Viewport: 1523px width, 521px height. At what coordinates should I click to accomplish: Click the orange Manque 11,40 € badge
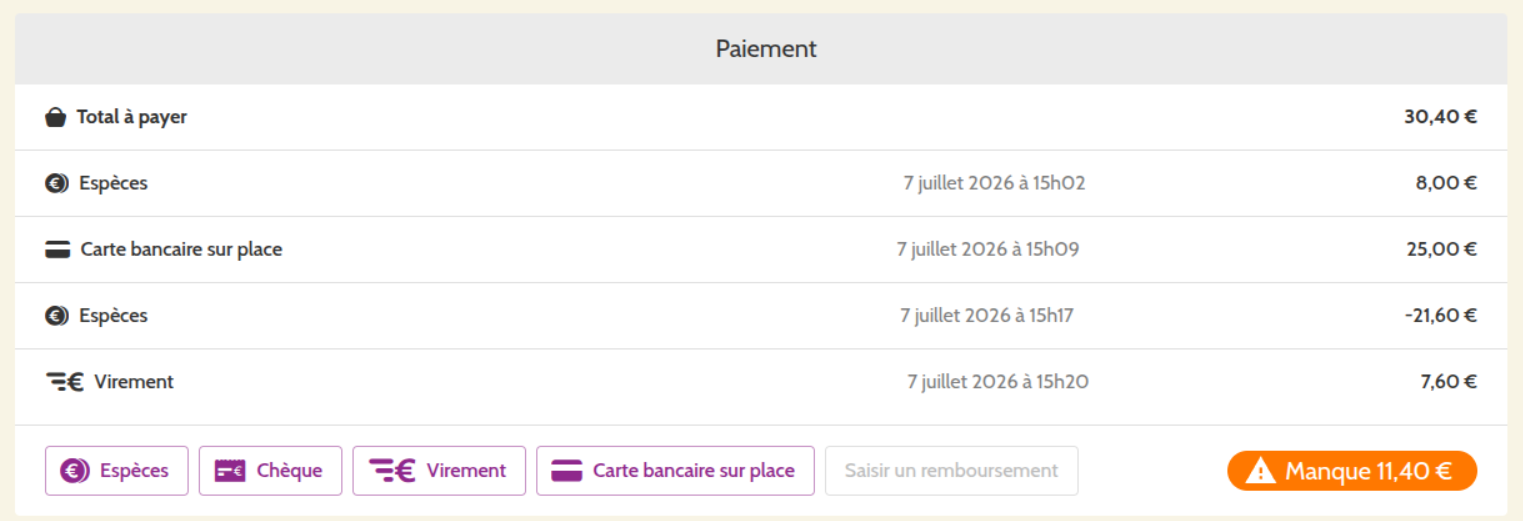pos(1352,471)
